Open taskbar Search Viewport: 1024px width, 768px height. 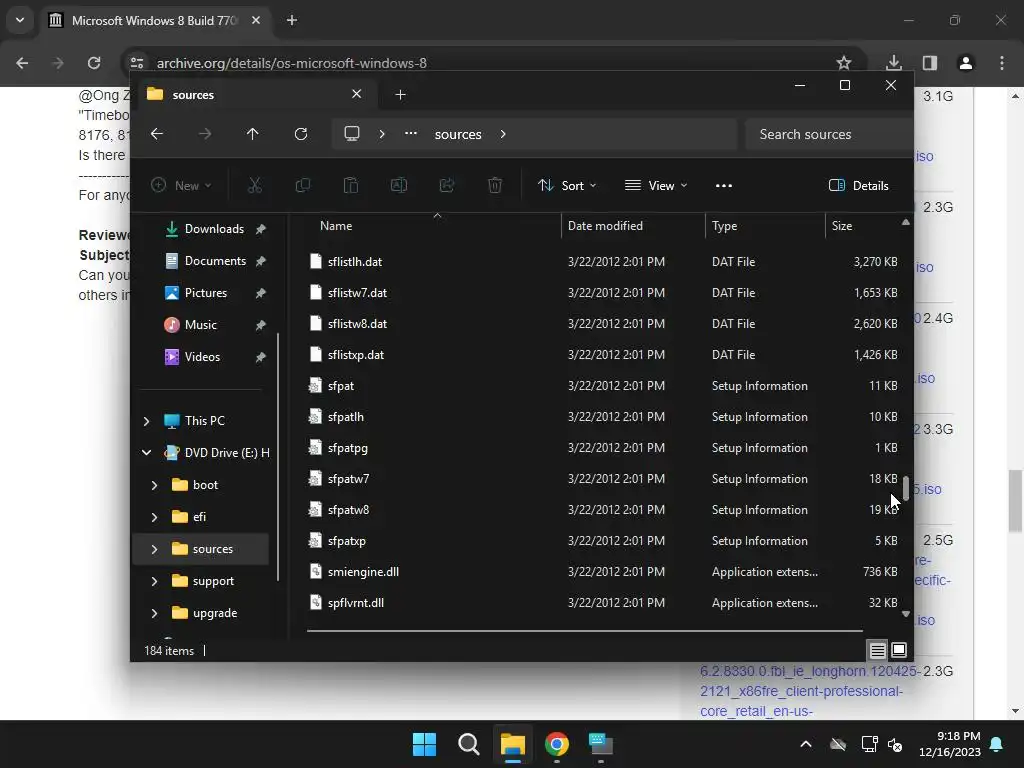click(469, 744)
